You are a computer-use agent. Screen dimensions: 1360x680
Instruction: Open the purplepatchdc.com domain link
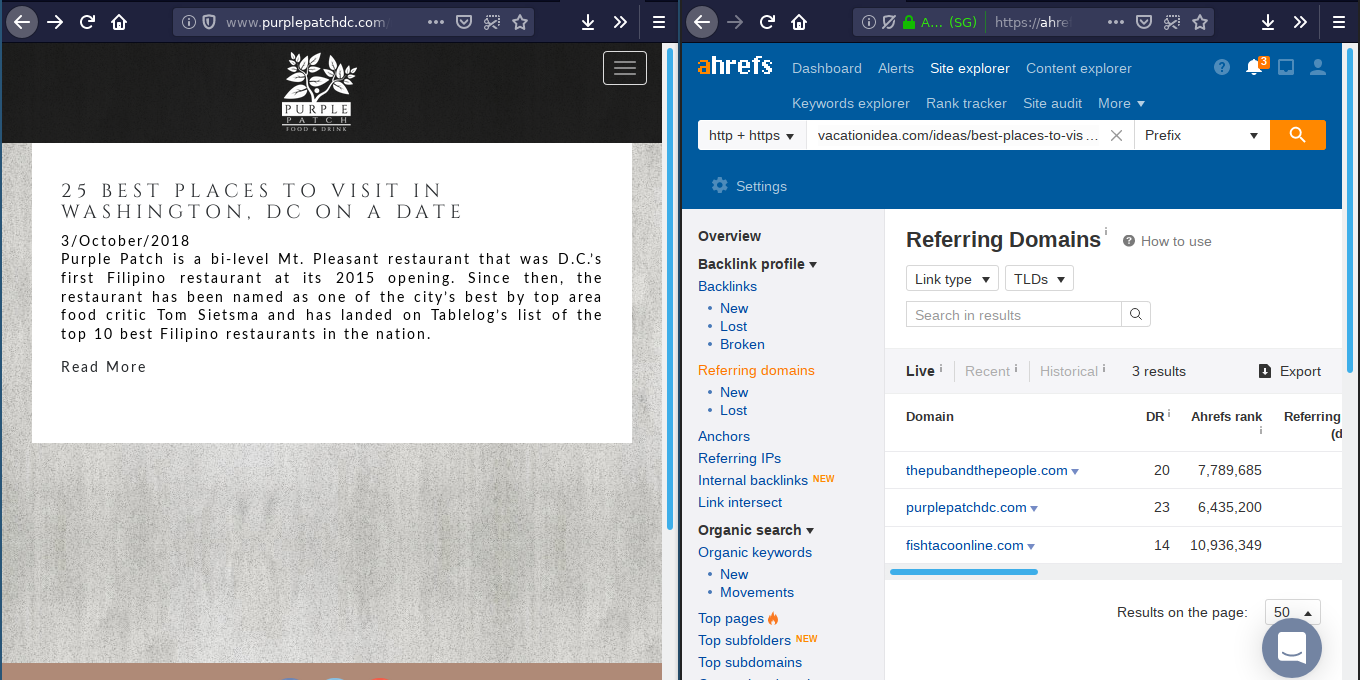coord(966,507)
